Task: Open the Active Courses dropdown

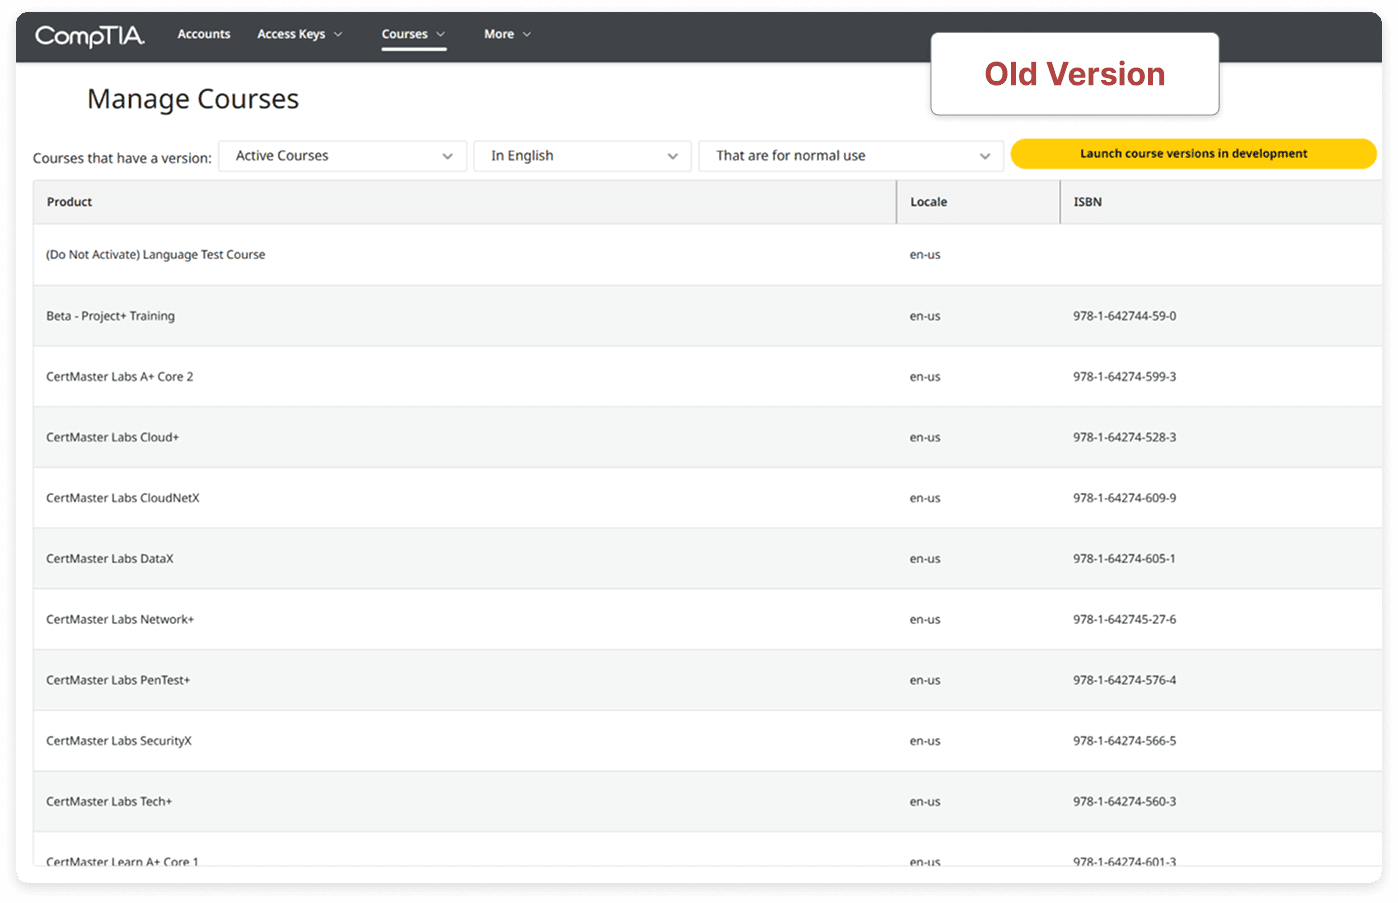Action: [x=343, y=156]
